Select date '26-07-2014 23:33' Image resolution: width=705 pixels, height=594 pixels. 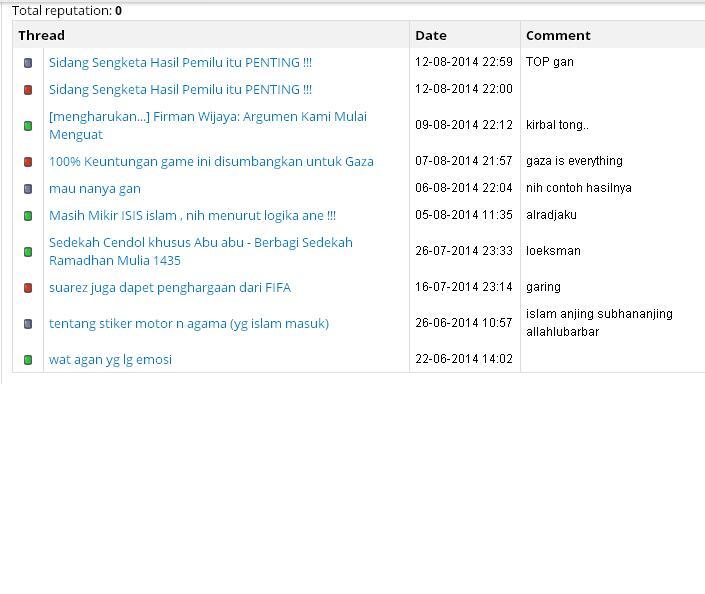click(x=464, y=251)
